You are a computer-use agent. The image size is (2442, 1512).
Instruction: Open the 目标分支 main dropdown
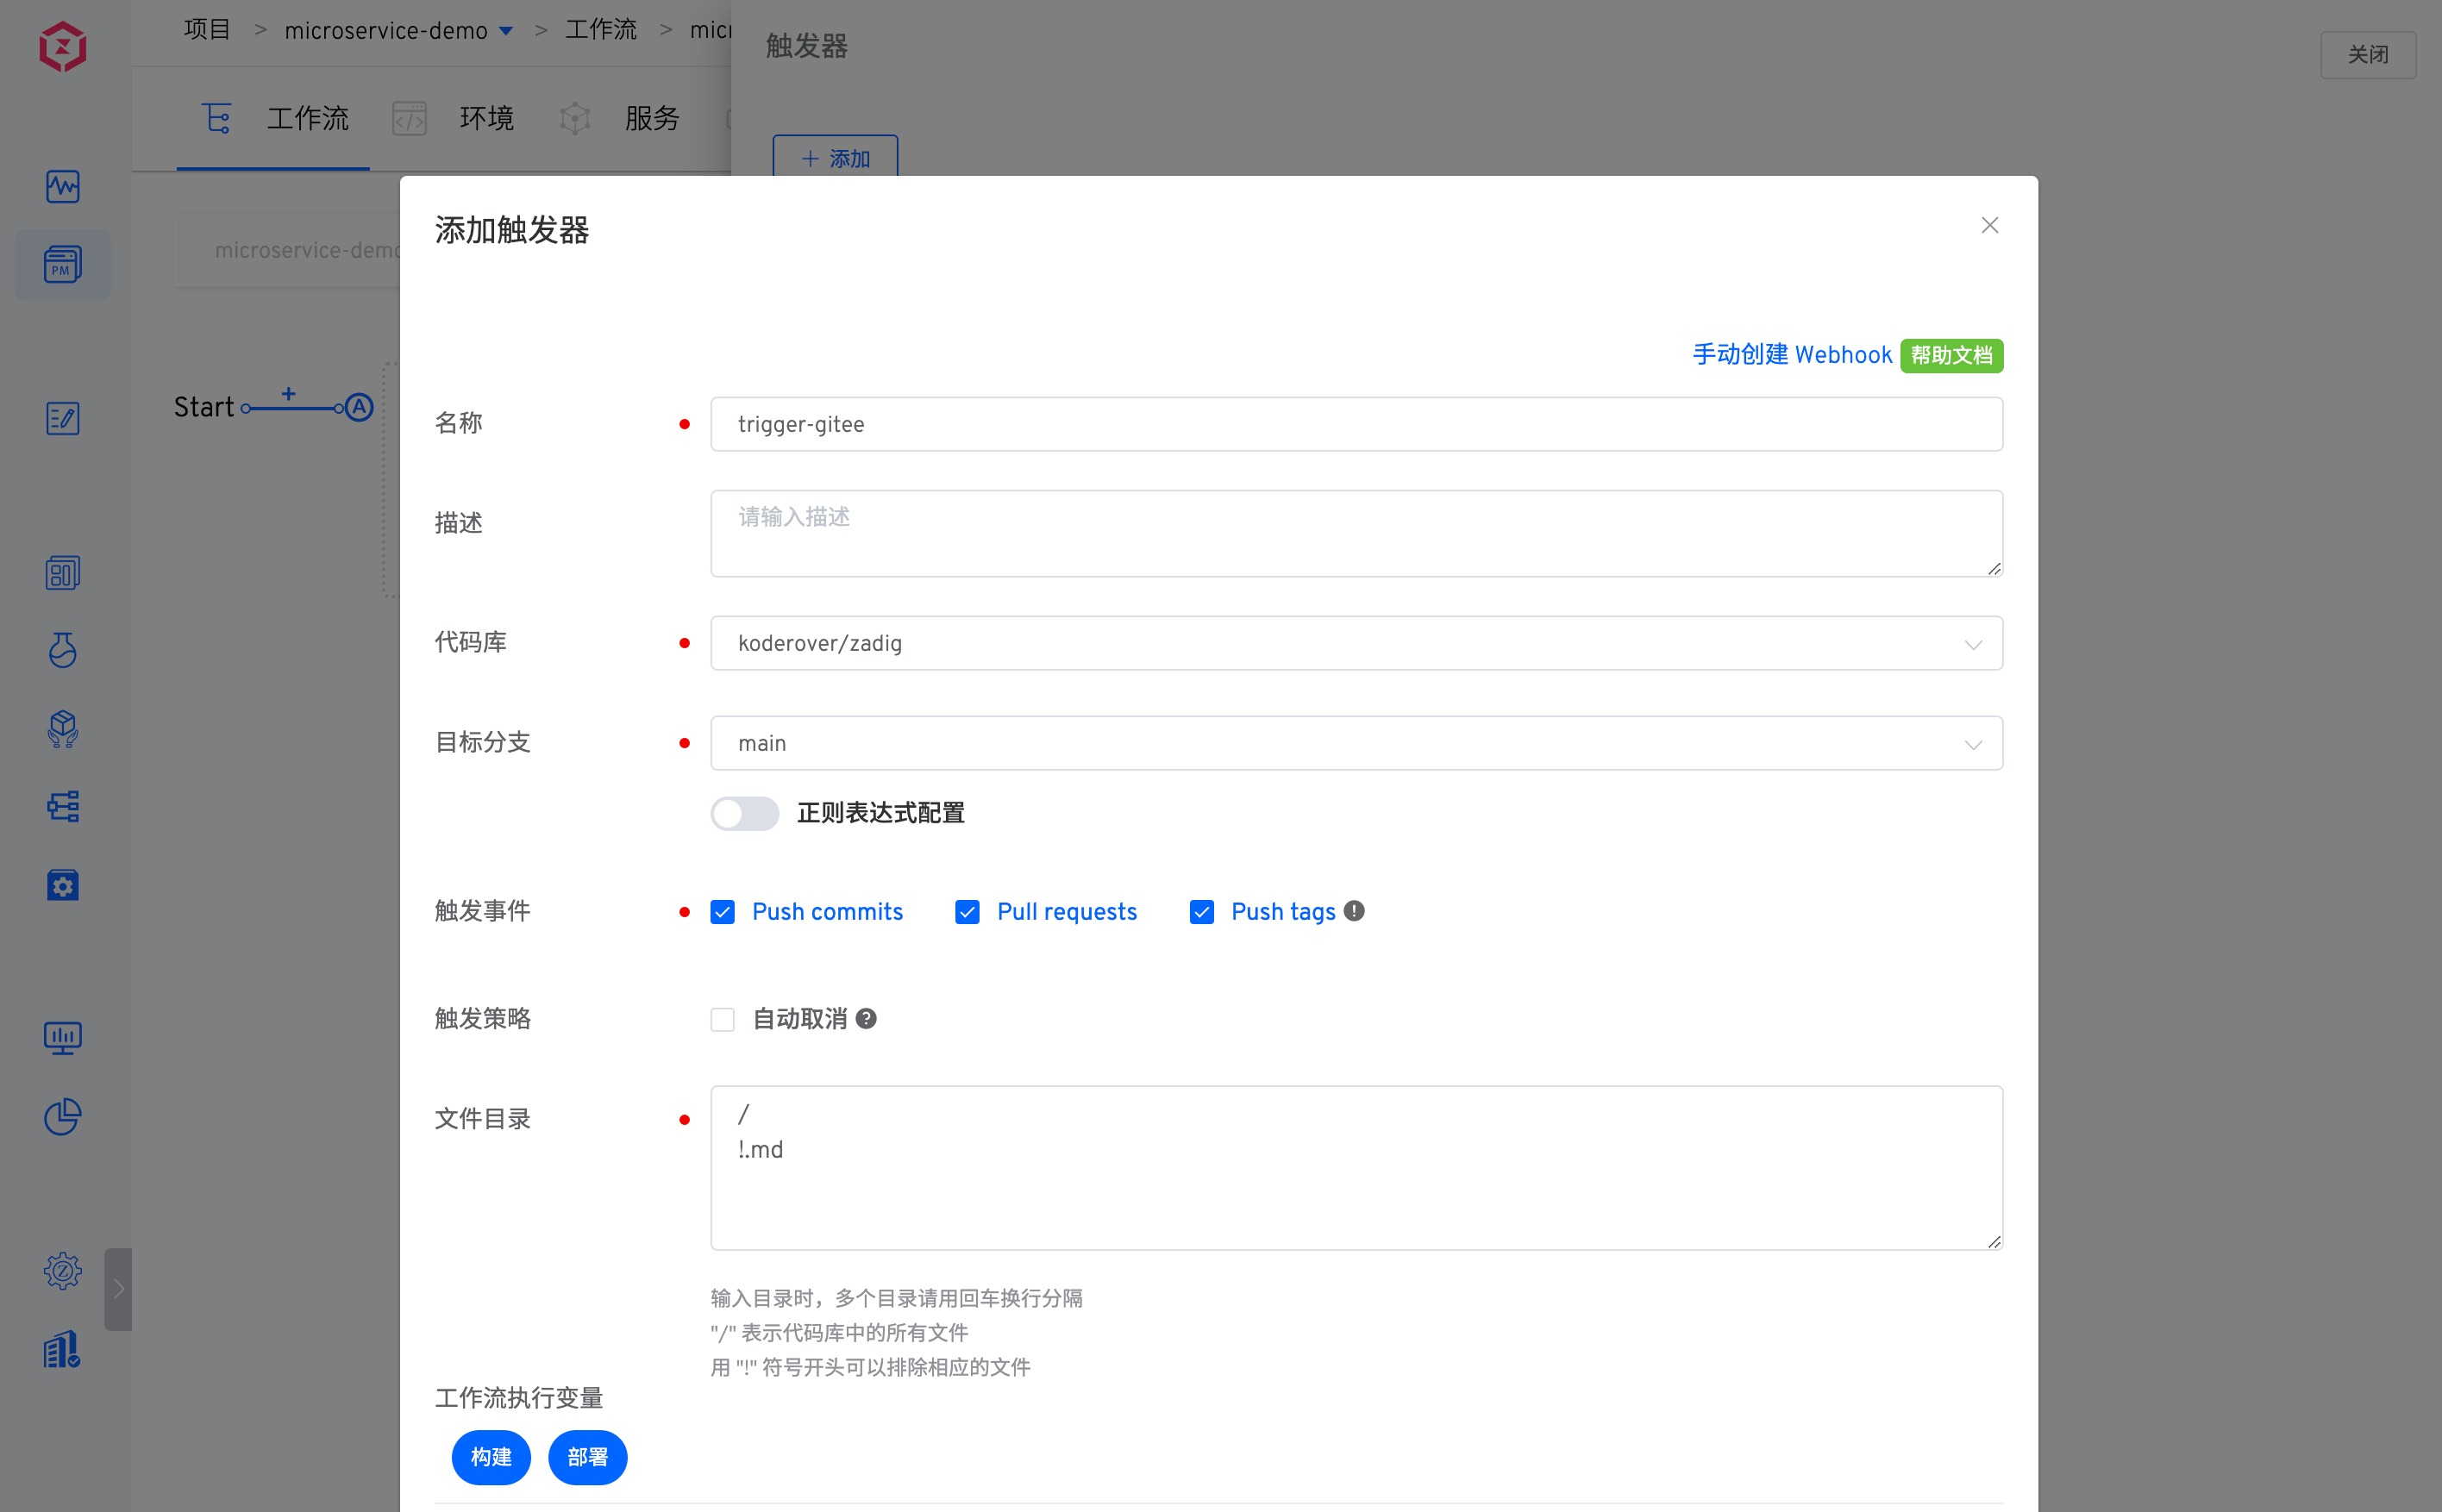(x=1356, y=743)
